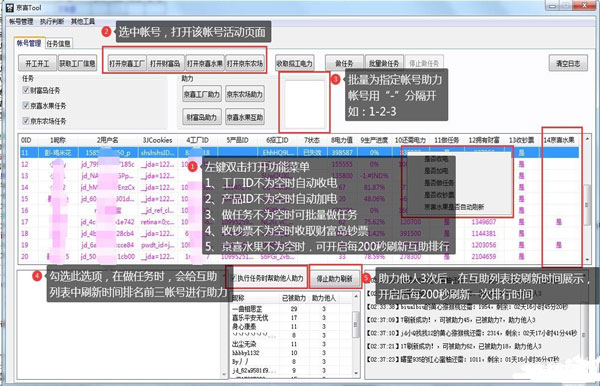
Task: Click the 清空日志 button
Action: [x=568, y=63]
